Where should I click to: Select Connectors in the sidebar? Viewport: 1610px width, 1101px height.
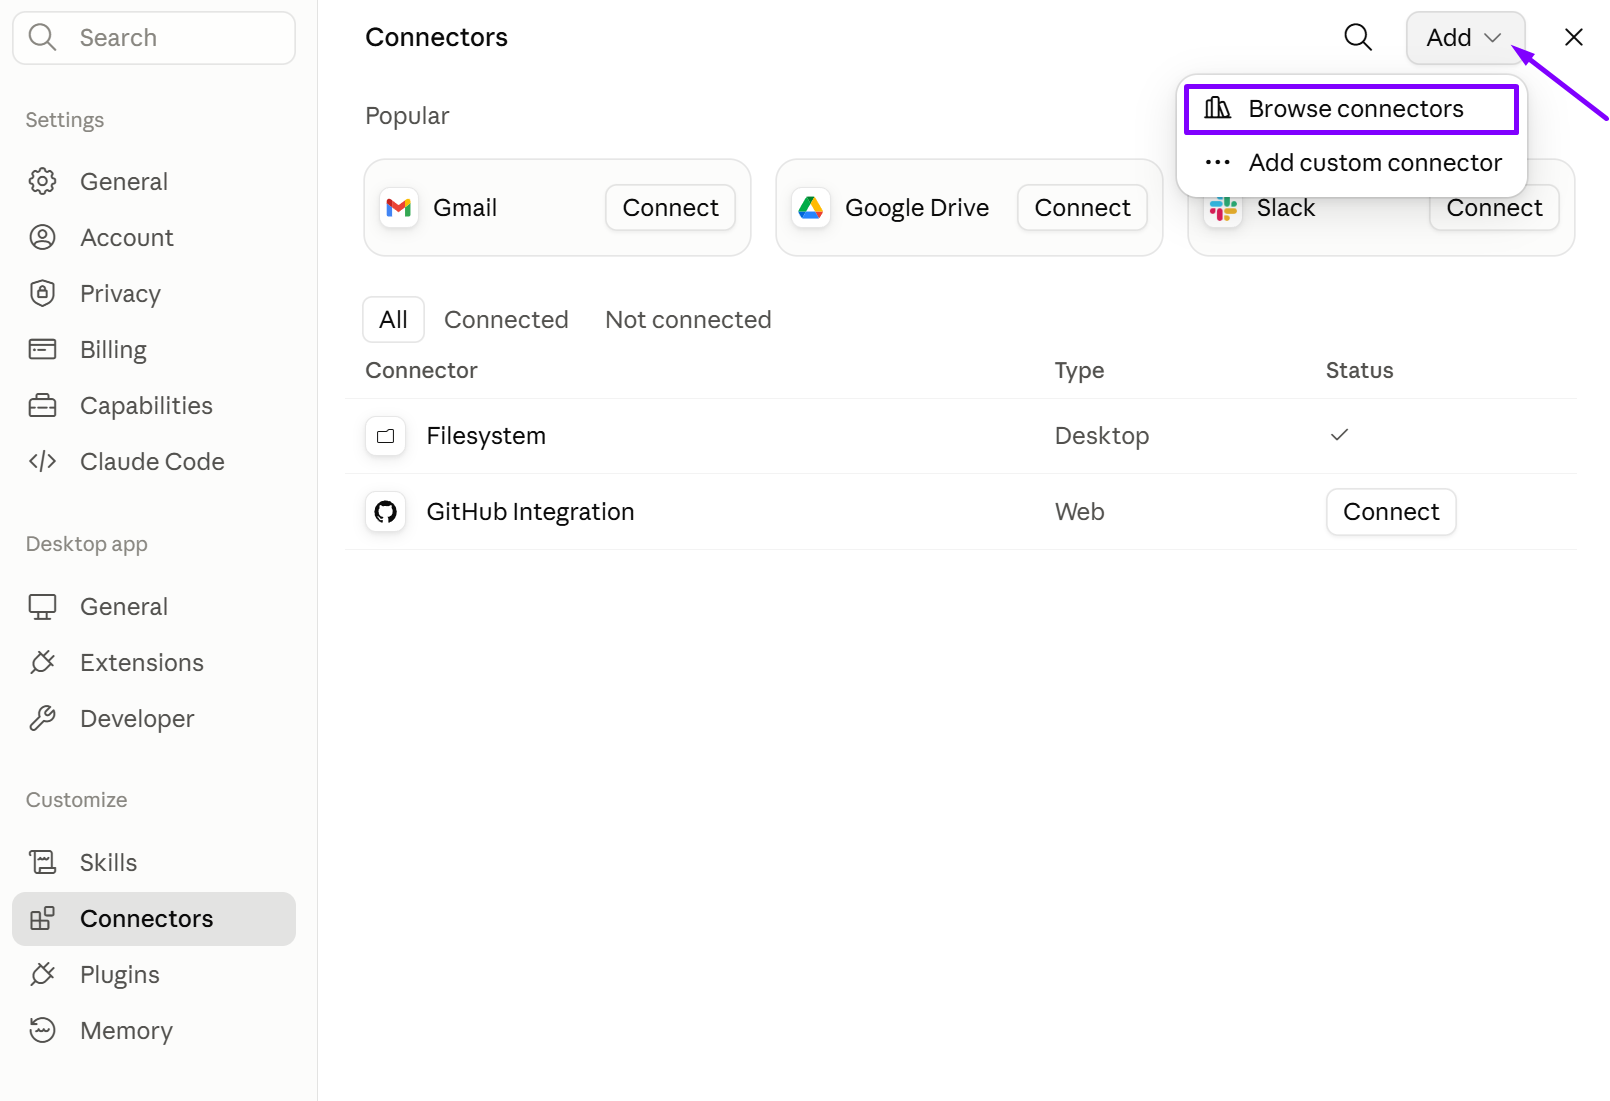click(154, 919)
